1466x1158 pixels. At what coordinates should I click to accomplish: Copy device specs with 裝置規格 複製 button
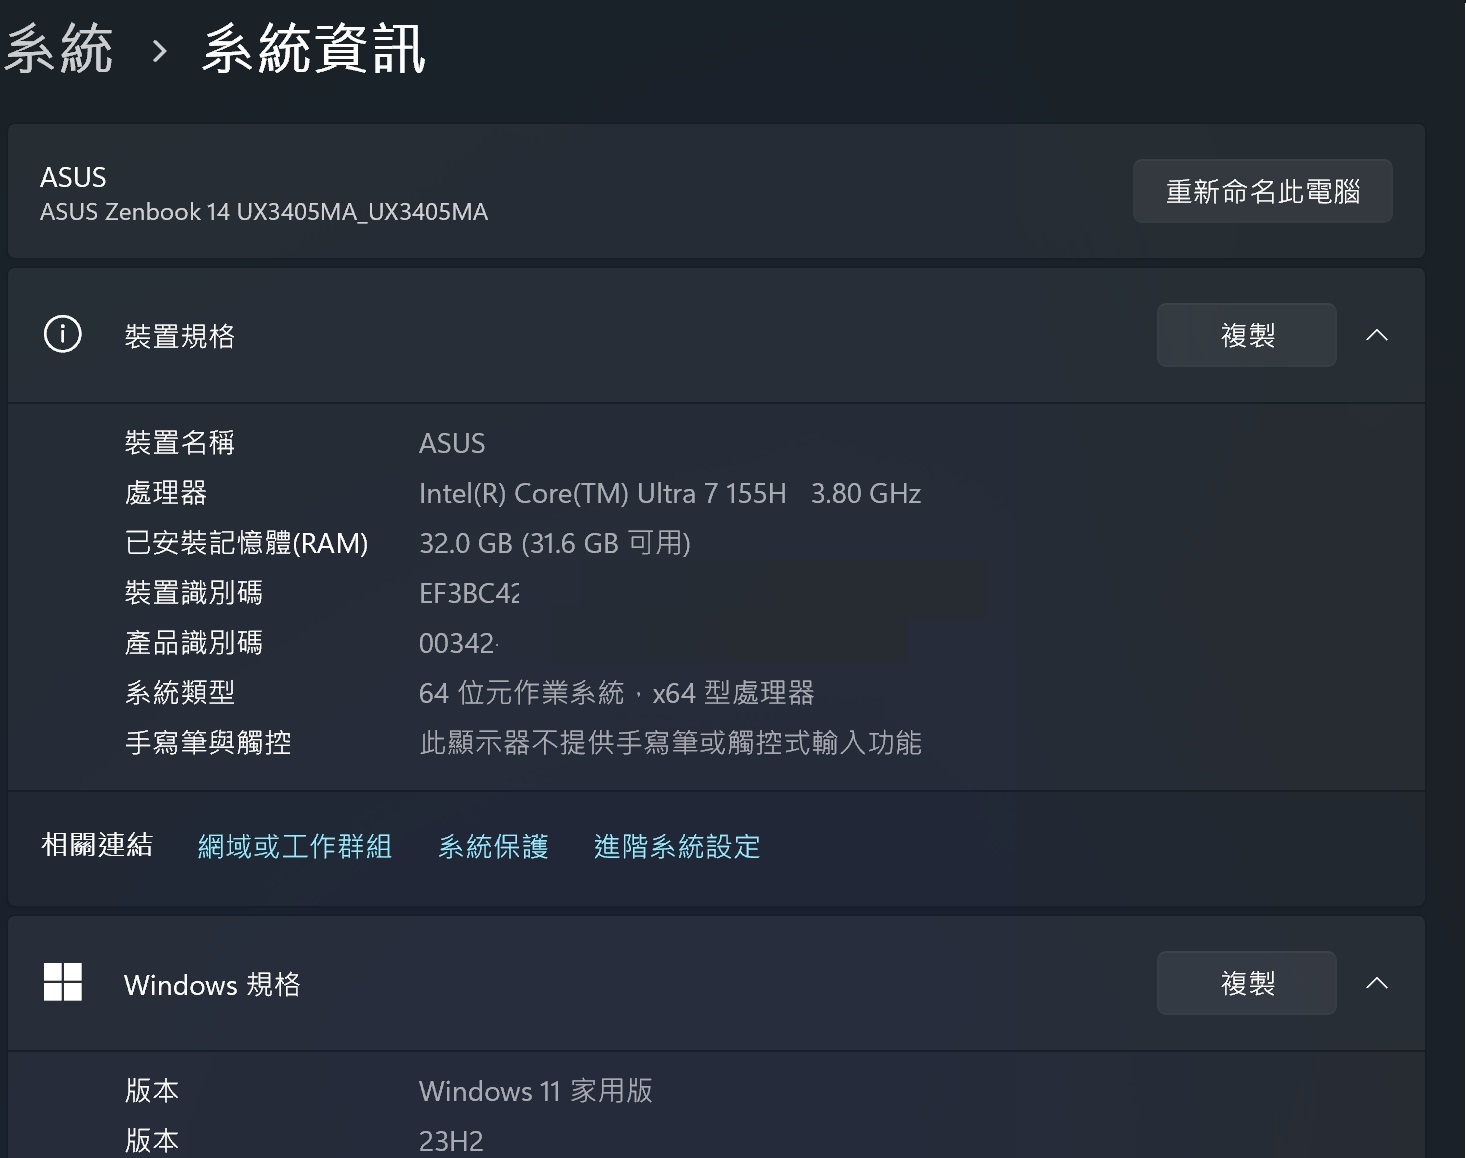tap(1246, 335)
